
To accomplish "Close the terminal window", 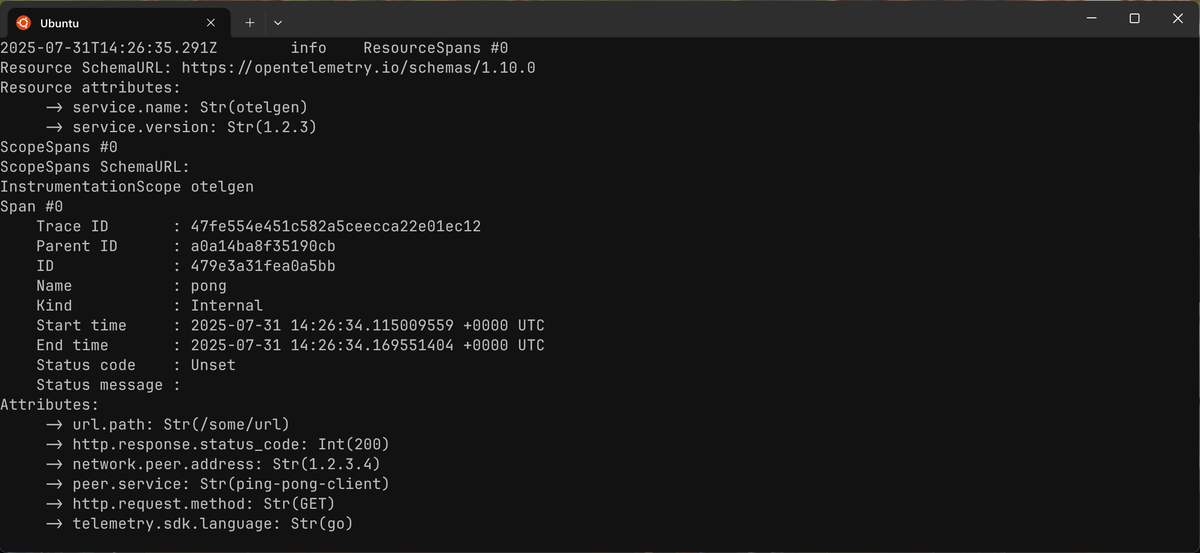I will pos(1178,19).
